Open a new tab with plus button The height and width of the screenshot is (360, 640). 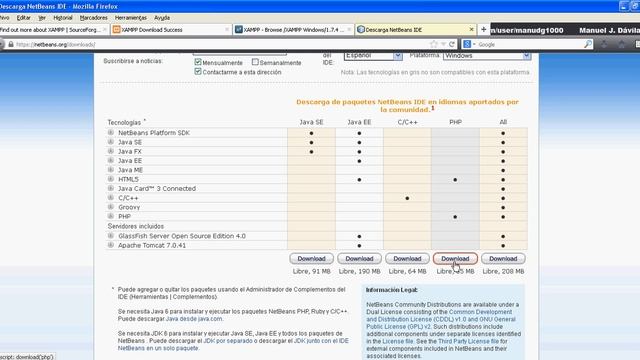pyautogui.click(x=484, y=29)
